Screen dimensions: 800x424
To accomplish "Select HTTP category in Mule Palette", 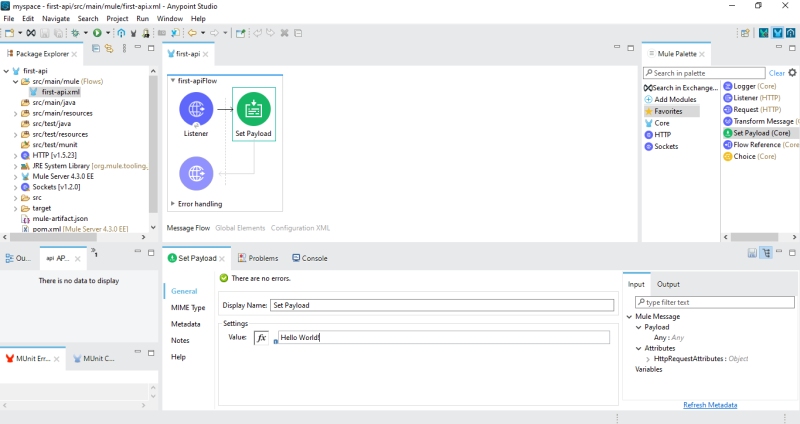I will [658, 135].
